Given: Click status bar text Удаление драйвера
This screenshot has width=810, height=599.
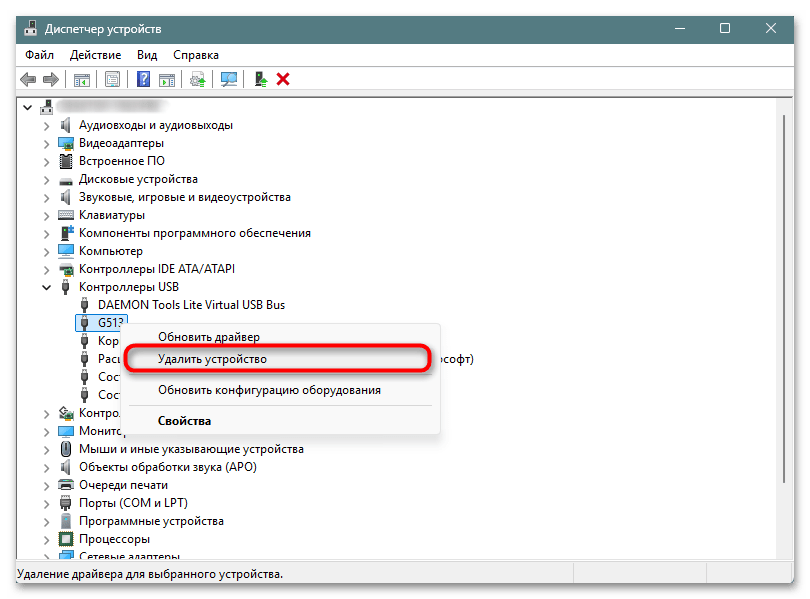Looking at the screenshot, I should coord(150,574).
